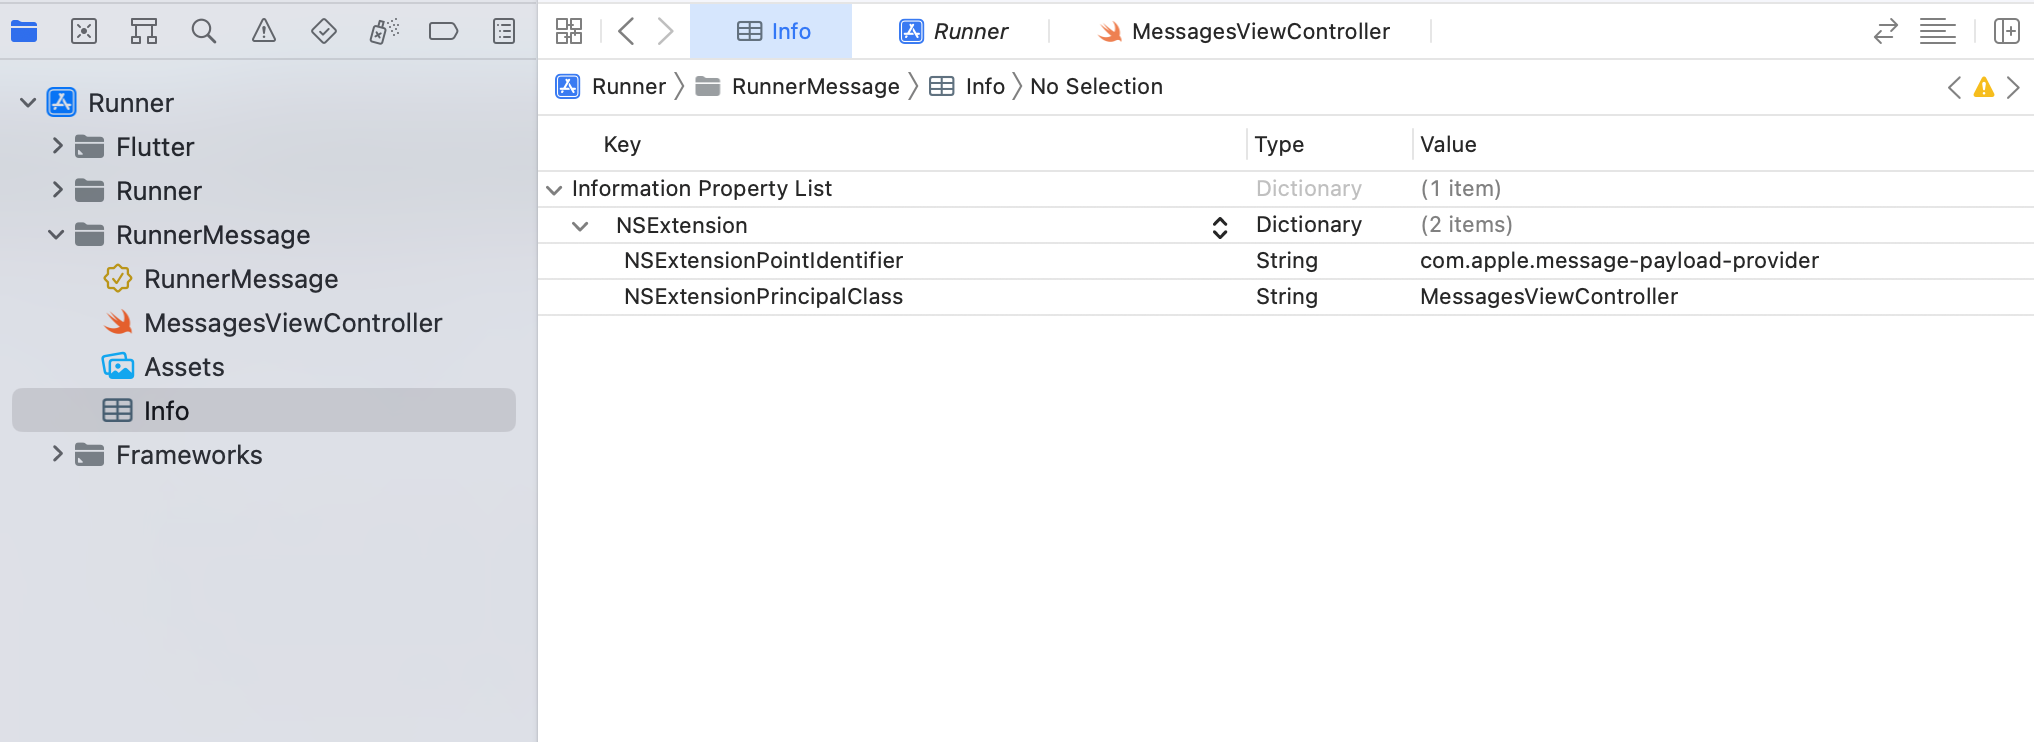Viewport: 2034px width, 742px height.
Task: Switch to the Runner editor tab
Action: pyautogui.click(x=954, y=32)
